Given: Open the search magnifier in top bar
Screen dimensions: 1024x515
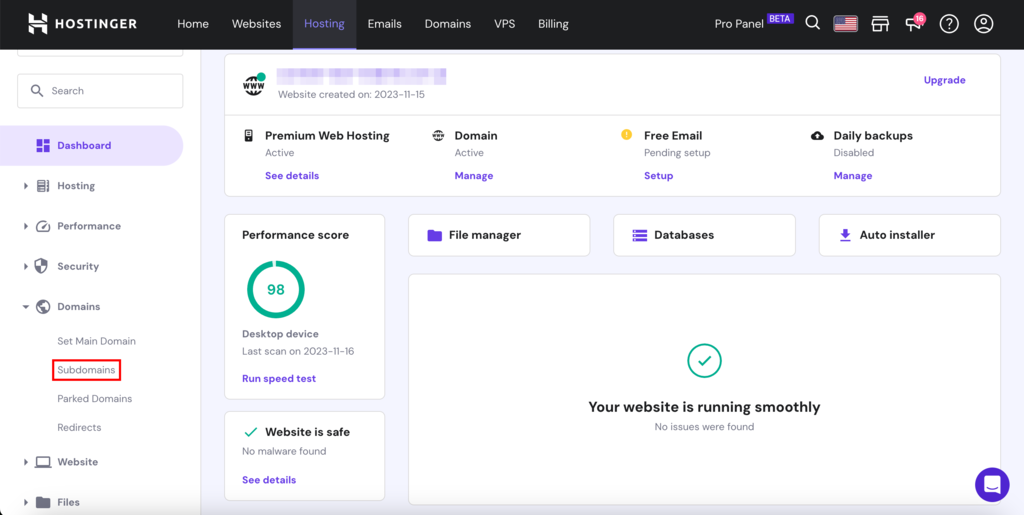Looking at the screenshot, I should click(813, 24).
